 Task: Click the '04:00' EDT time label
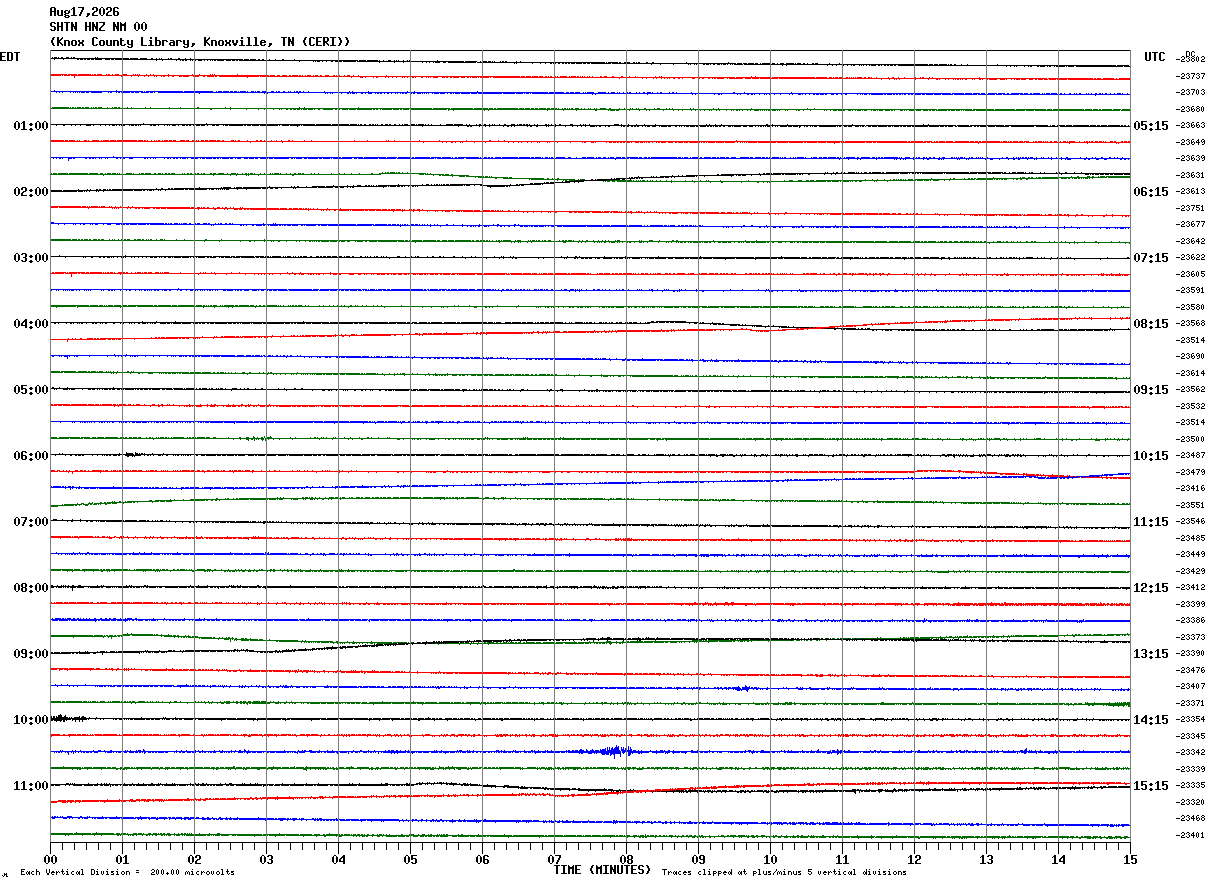30,324
